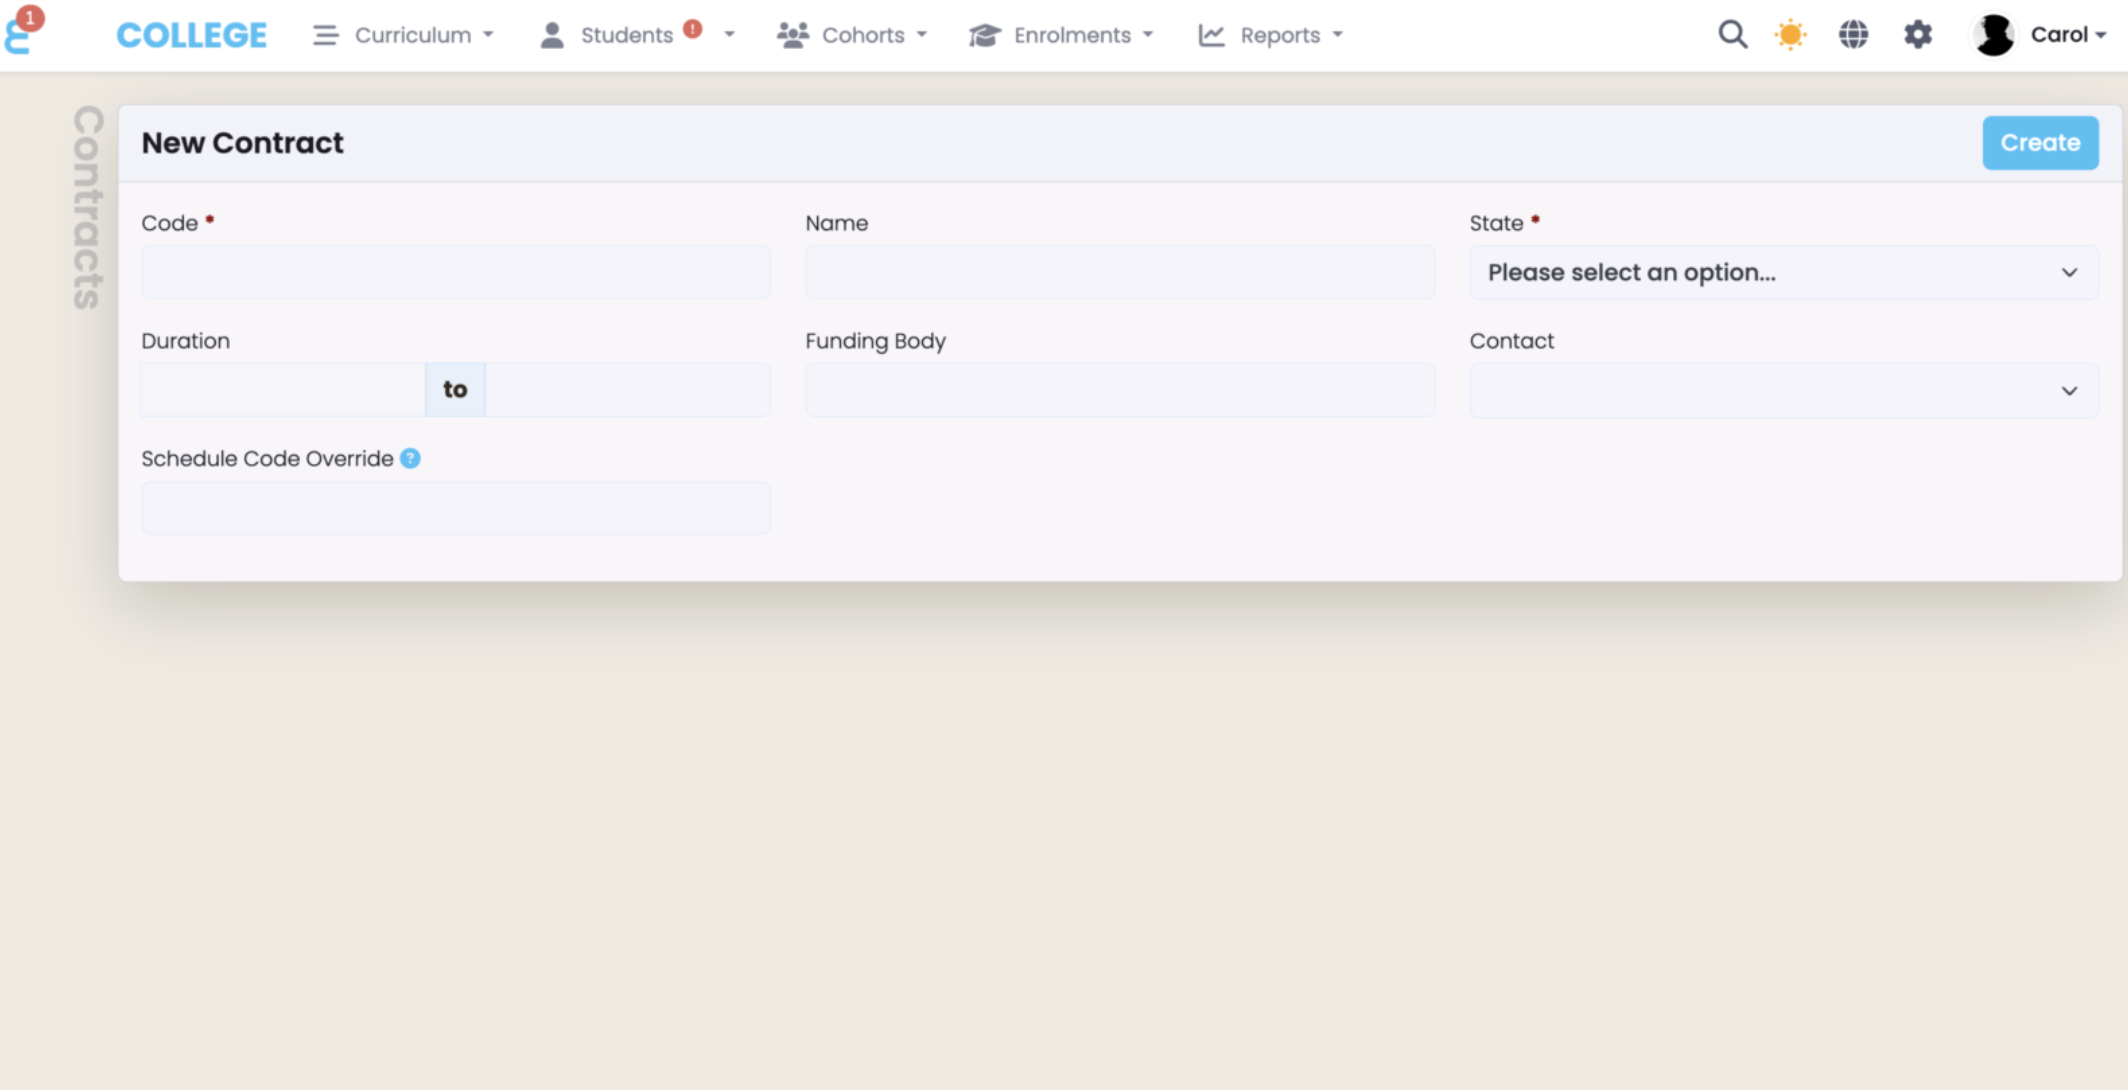
Task: Open the Contact select dropdown
Action: (1783, 390)
